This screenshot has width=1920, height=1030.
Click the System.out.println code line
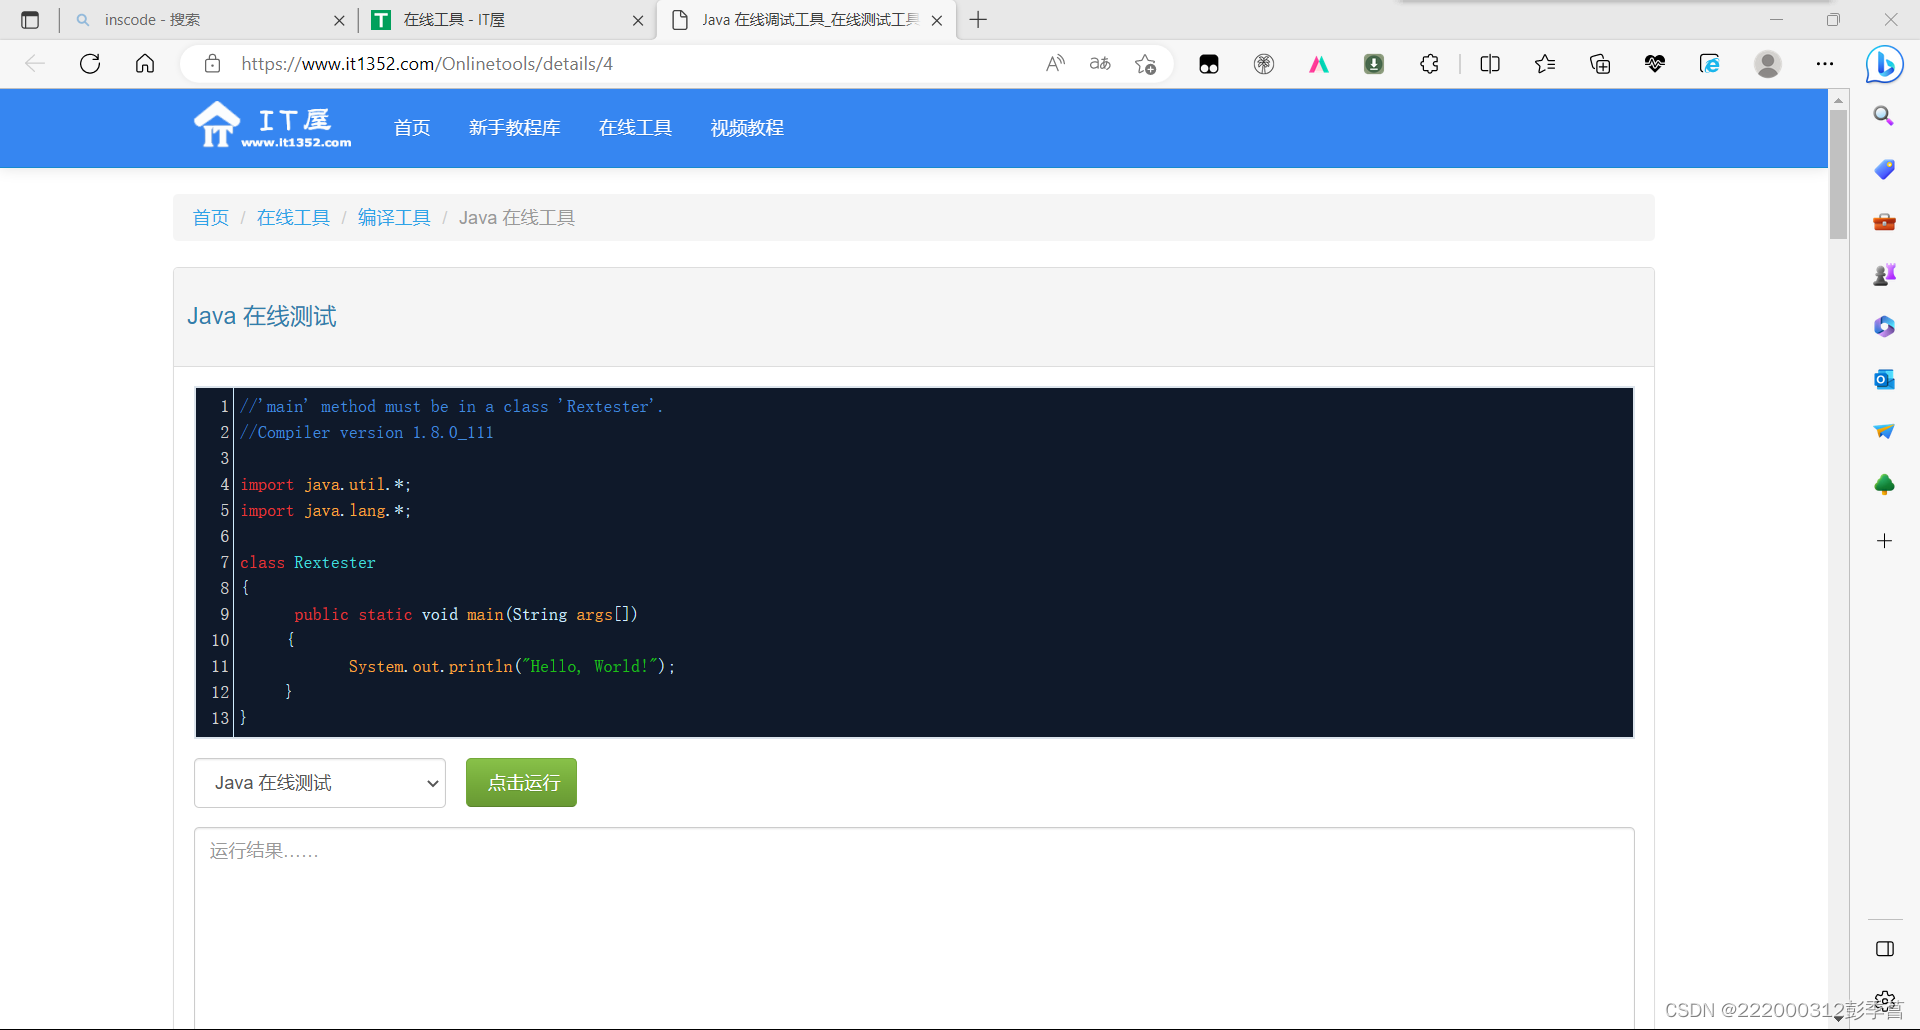point(511,667)
